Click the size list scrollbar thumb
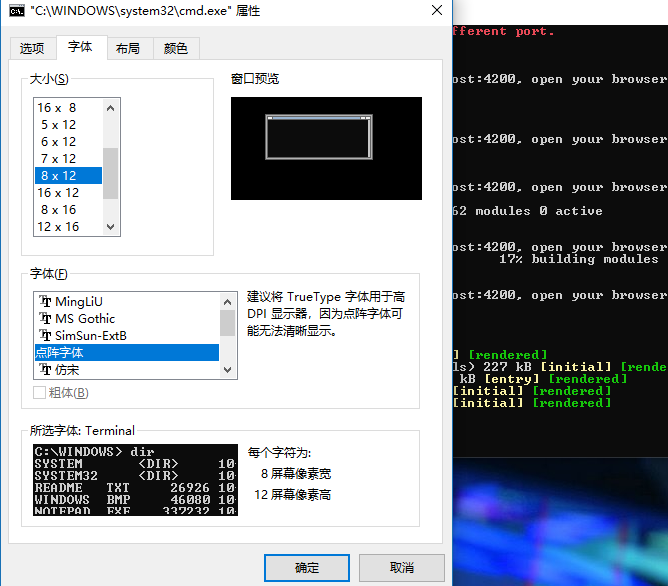The image size is (668, 586). coord(110,173)
